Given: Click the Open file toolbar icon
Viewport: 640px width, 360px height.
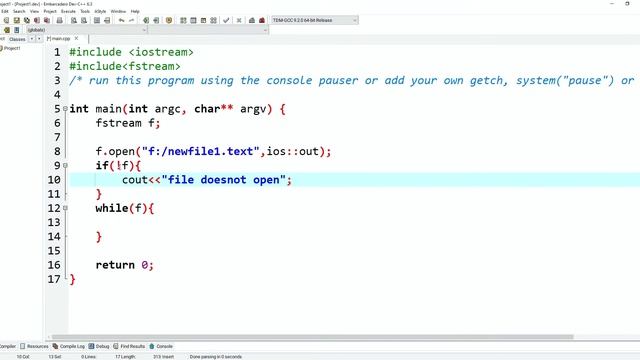Looking at the screenshot, I should click(17, 20).
